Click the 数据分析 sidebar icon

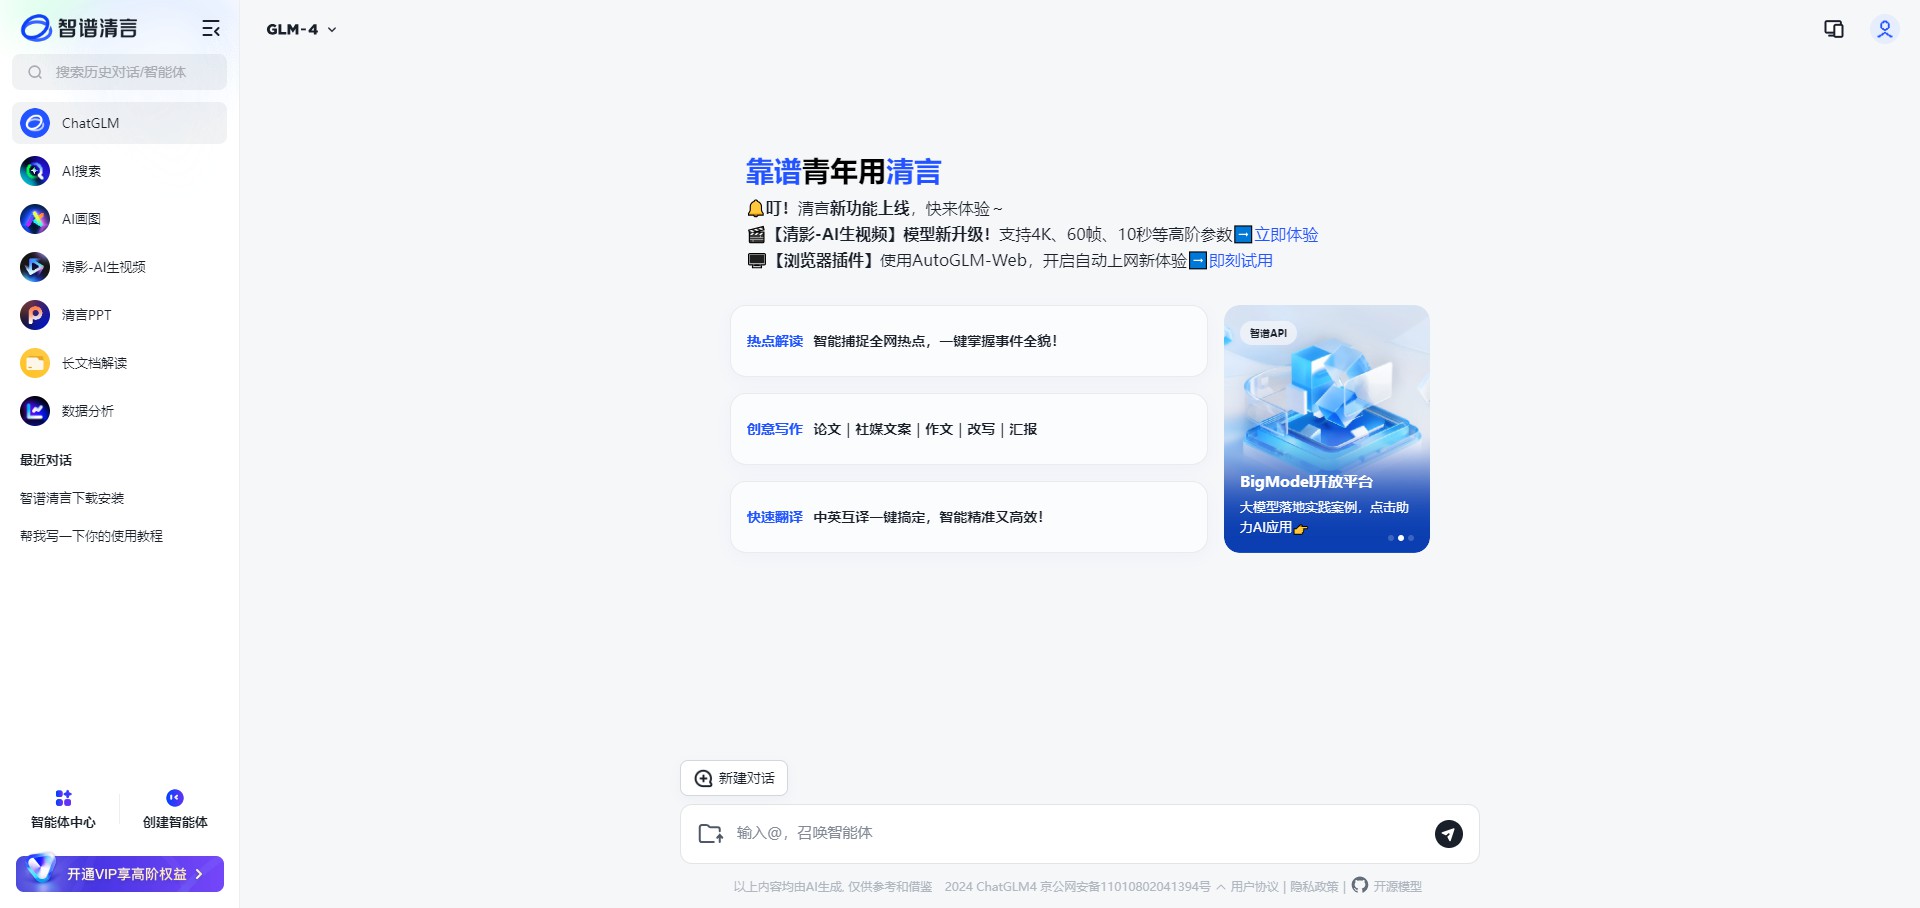[35, 411]
